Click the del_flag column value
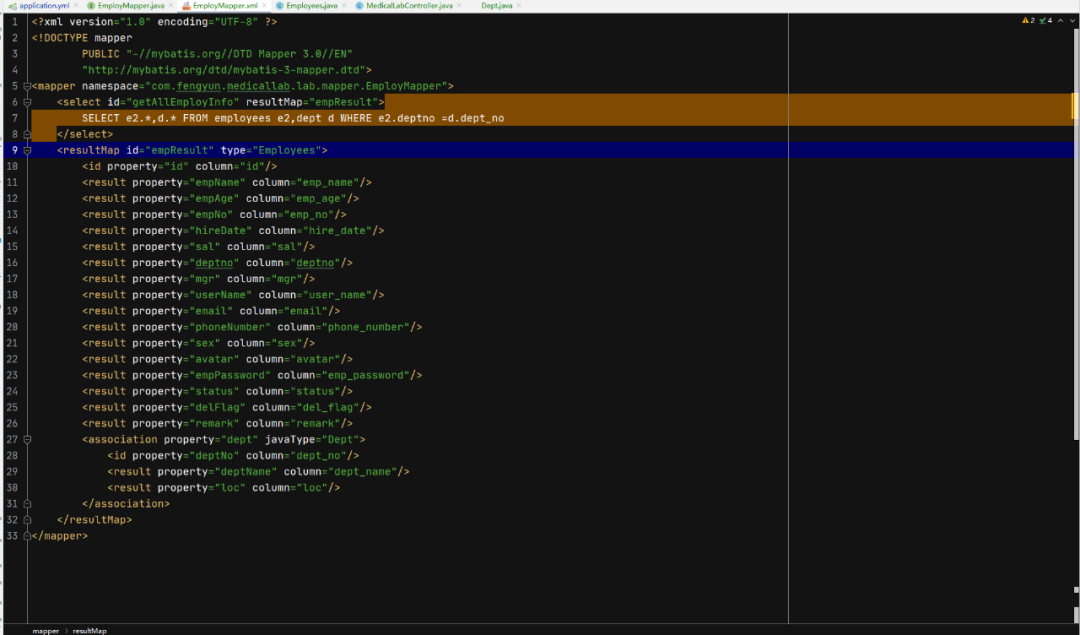This screenshot has width=1080, height=635. [x=327, y=407]
